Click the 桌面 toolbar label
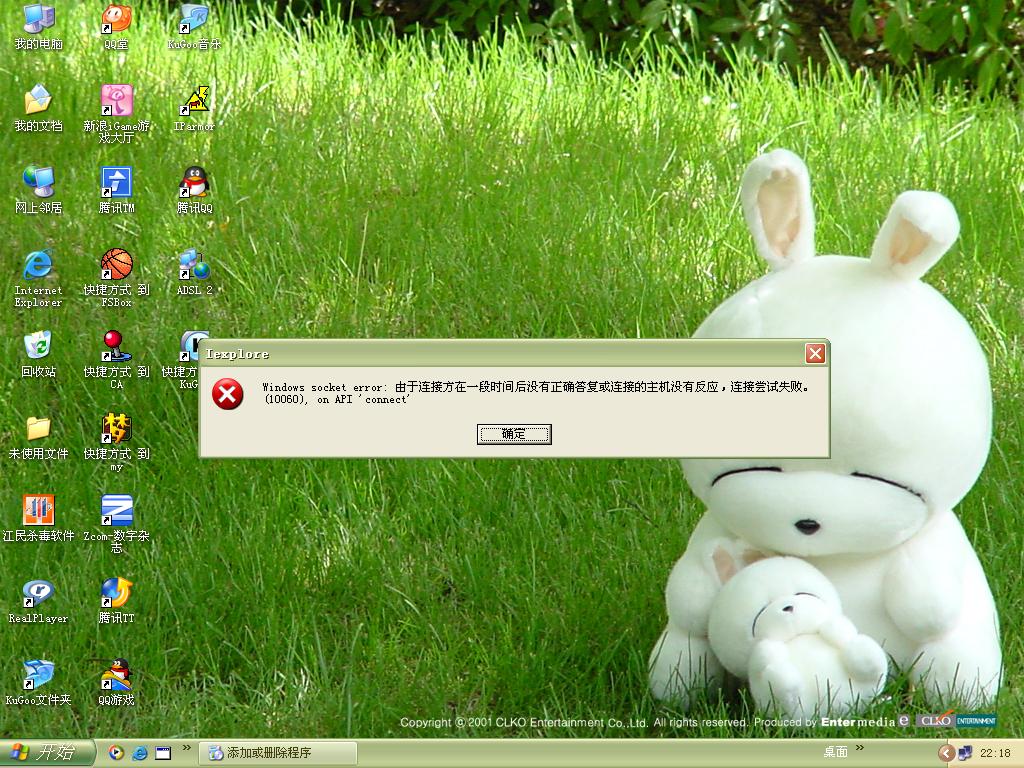This screenshot has height=768, width=1024. (x=835, y=752)
